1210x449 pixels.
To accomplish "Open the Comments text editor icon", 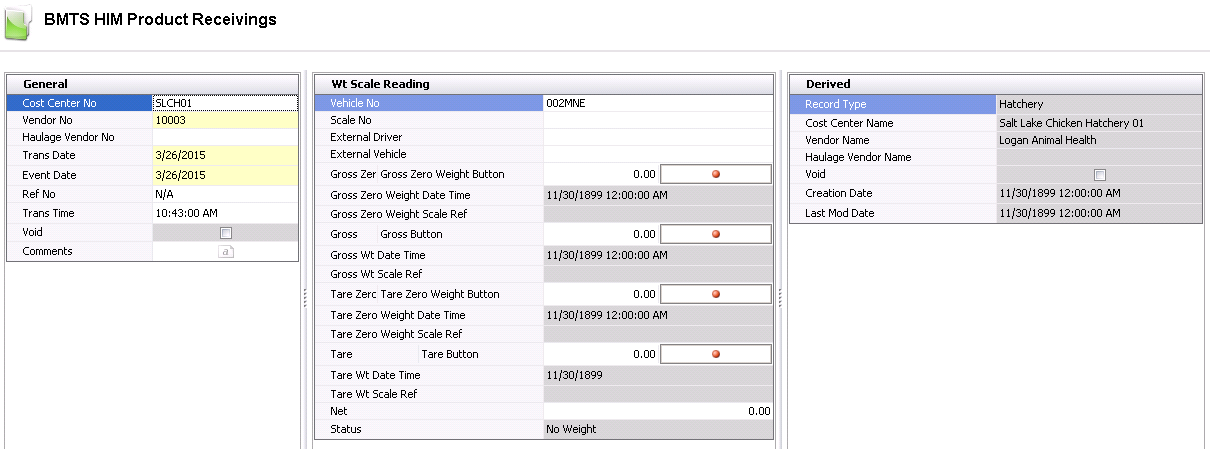I will click(226, 252).
